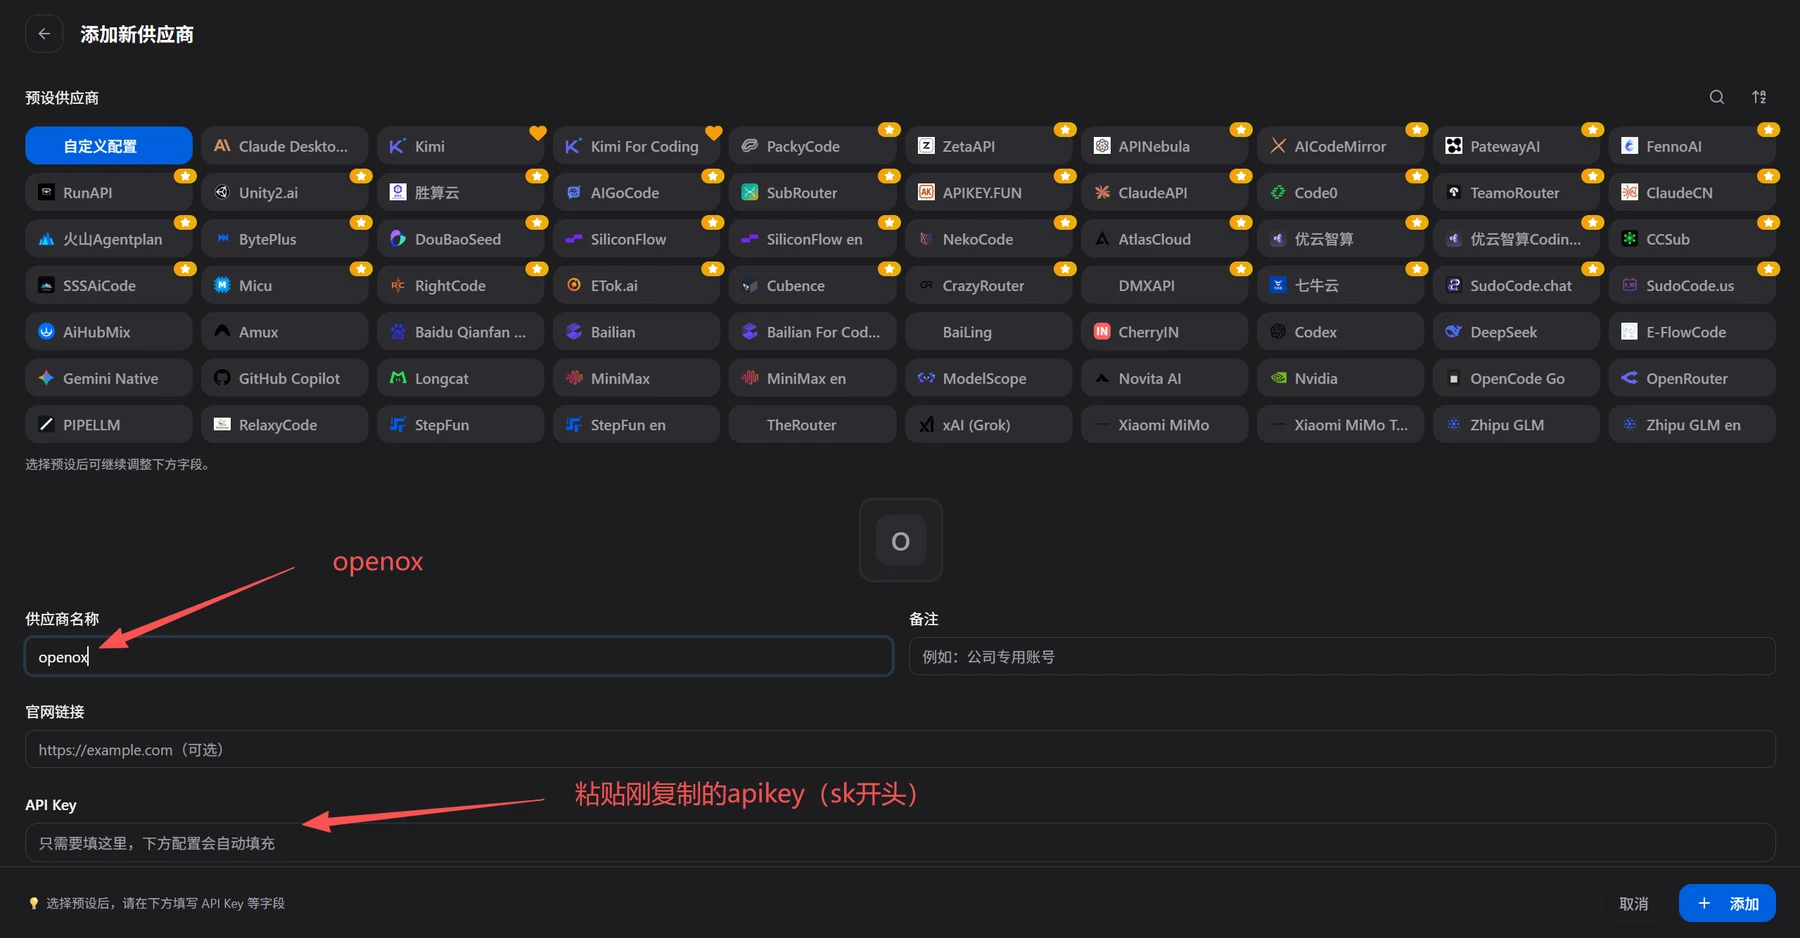
Task: Click the API Key input field
Action: point(900,842)
